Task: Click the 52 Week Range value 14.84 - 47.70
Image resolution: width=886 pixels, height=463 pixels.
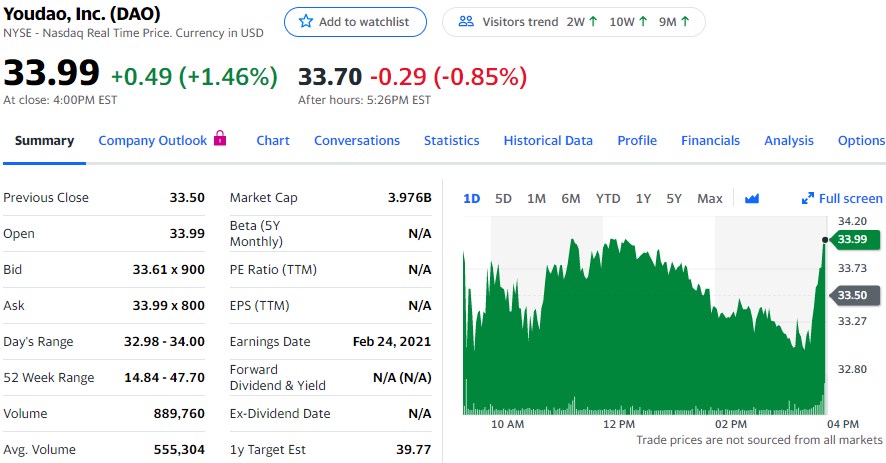Action: click(x=164, y=378)
